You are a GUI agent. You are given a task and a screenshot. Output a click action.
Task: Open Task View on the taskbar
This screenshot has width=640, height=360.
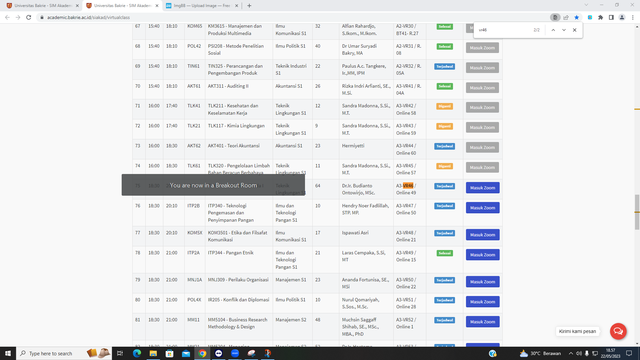[x=120, y=353]
